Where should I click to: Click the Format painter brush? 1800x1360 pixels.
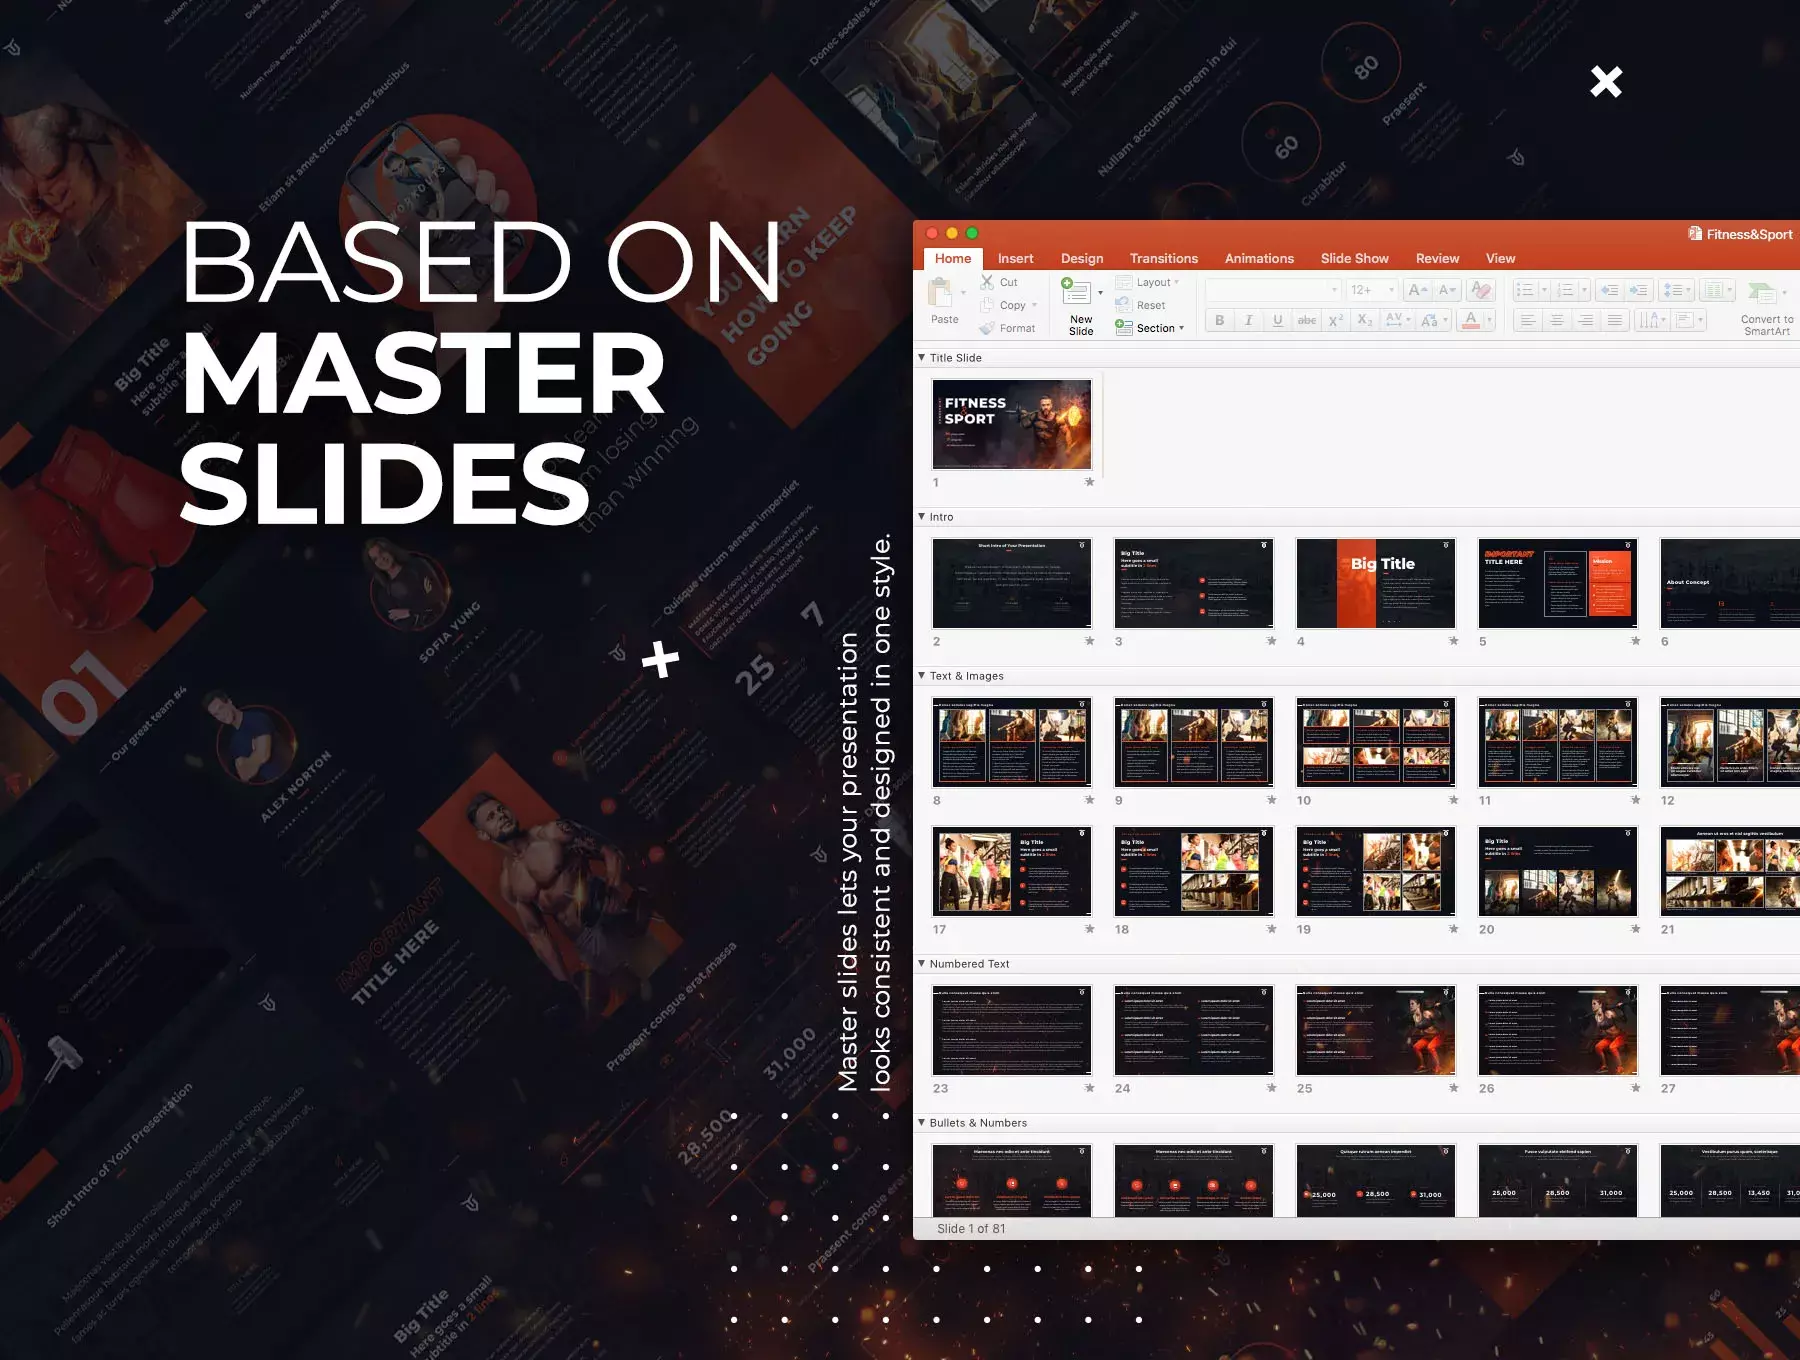click(1007, 328)
